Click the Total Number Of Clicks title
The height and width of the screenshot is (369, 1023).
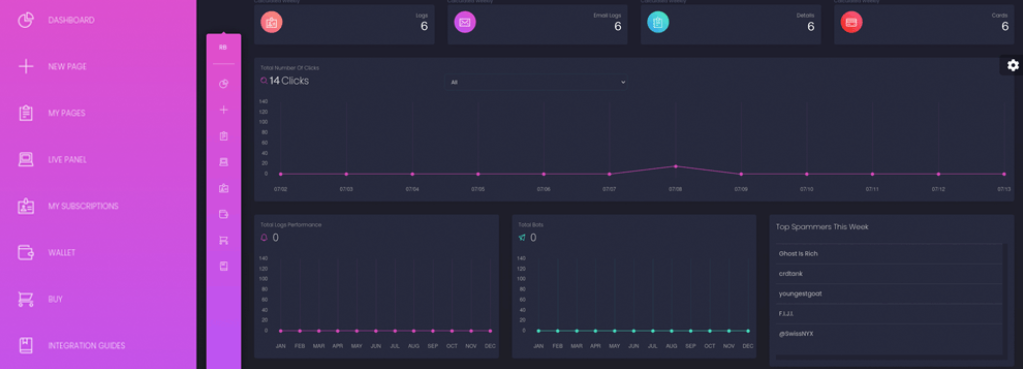coord(290,68)
